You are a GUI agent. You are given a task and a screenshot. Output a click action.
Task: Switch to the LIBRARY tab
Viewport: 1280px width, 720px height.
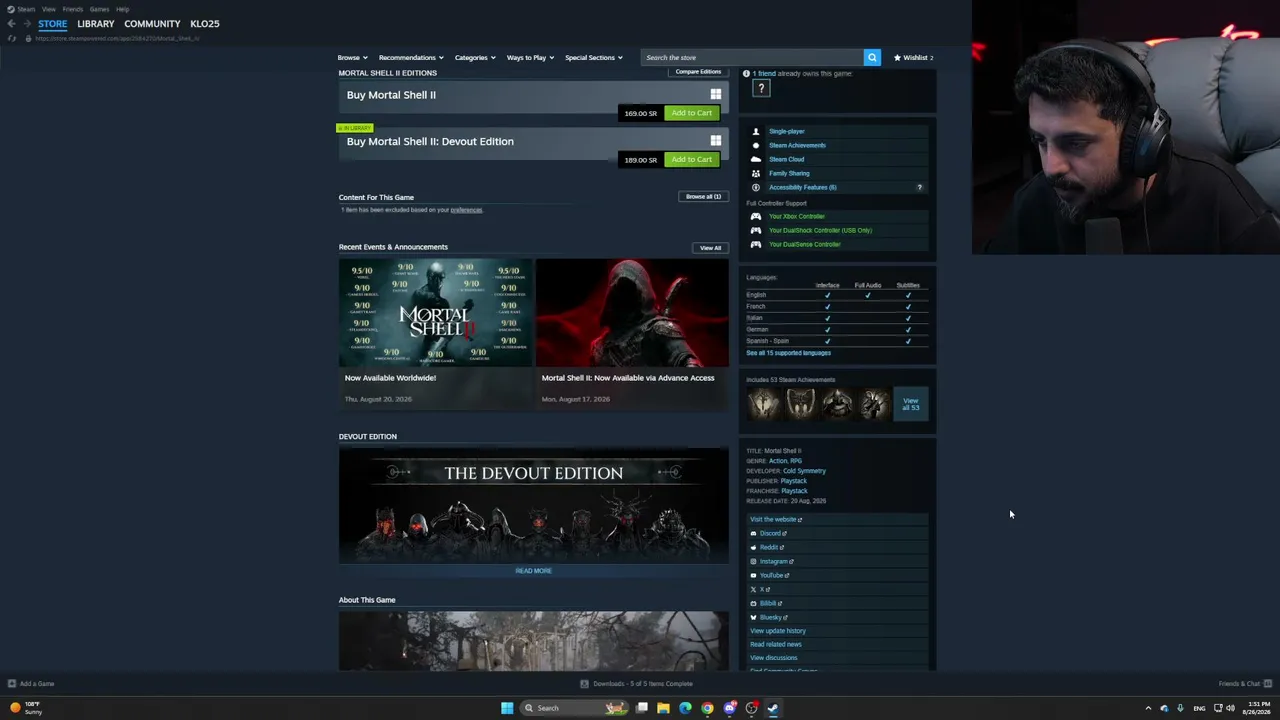[x=96, y=24]
